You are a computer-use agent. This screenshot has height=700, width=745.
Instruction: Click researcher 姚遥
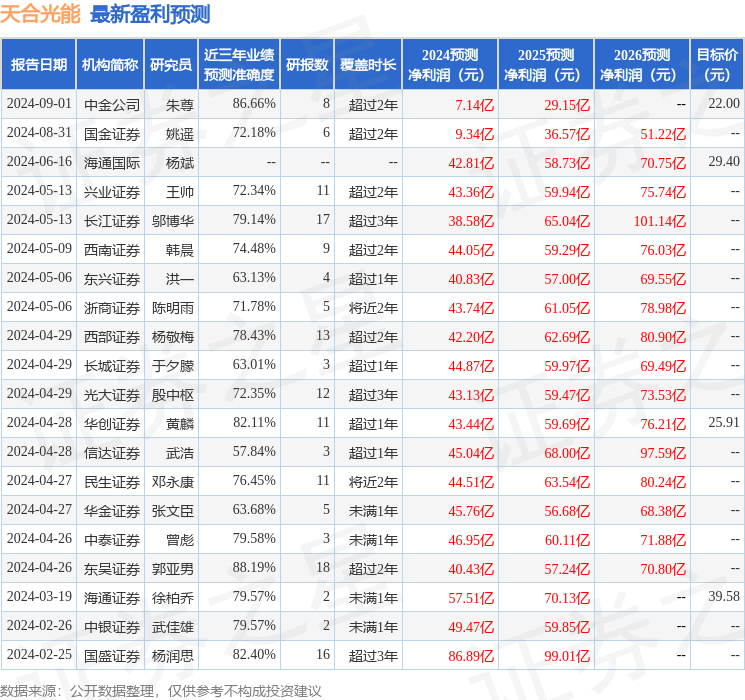pyautogui.click(x=180, y=134)
